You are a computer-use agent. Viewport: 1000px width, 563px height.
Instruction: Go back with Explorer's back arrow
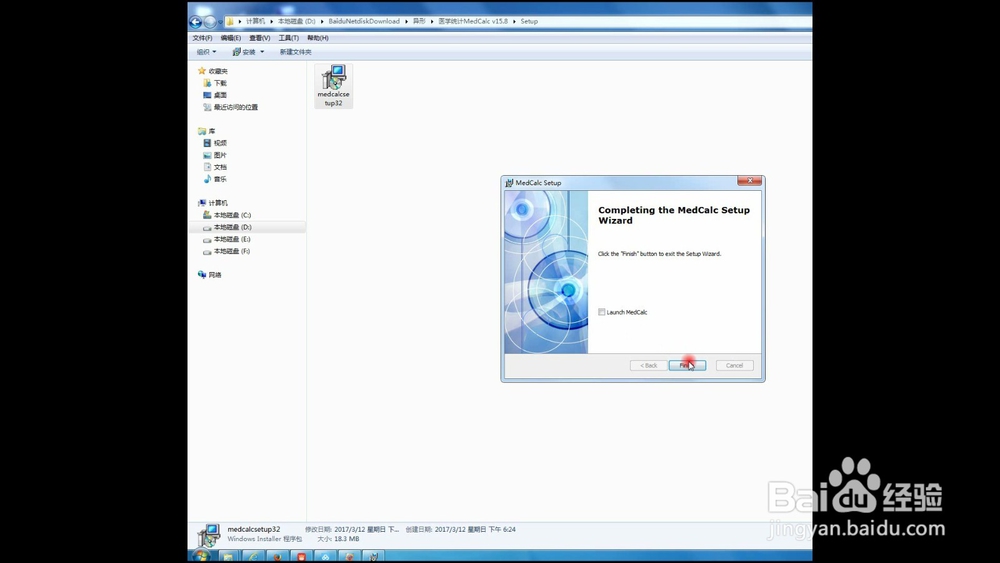click(x=196, y=22)
